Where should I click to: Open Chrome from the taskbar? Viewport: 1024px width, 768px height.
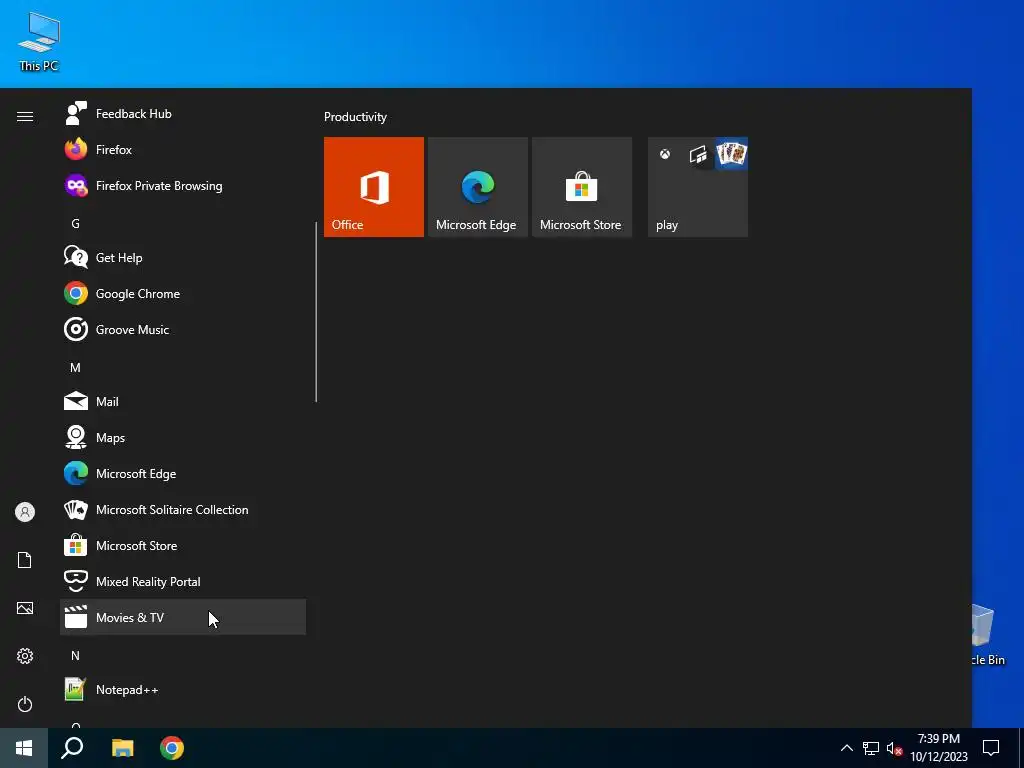[x=172, y=748]
